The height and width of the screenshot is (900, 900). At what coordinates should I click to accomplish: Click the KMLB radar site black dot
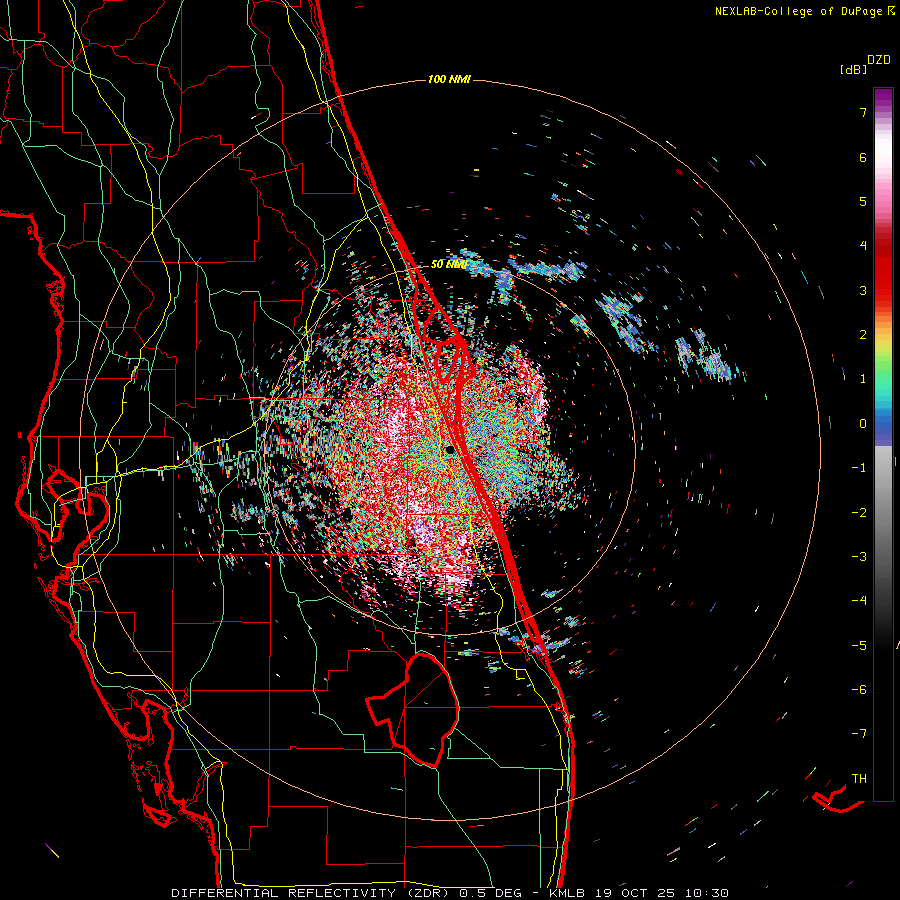451,449
